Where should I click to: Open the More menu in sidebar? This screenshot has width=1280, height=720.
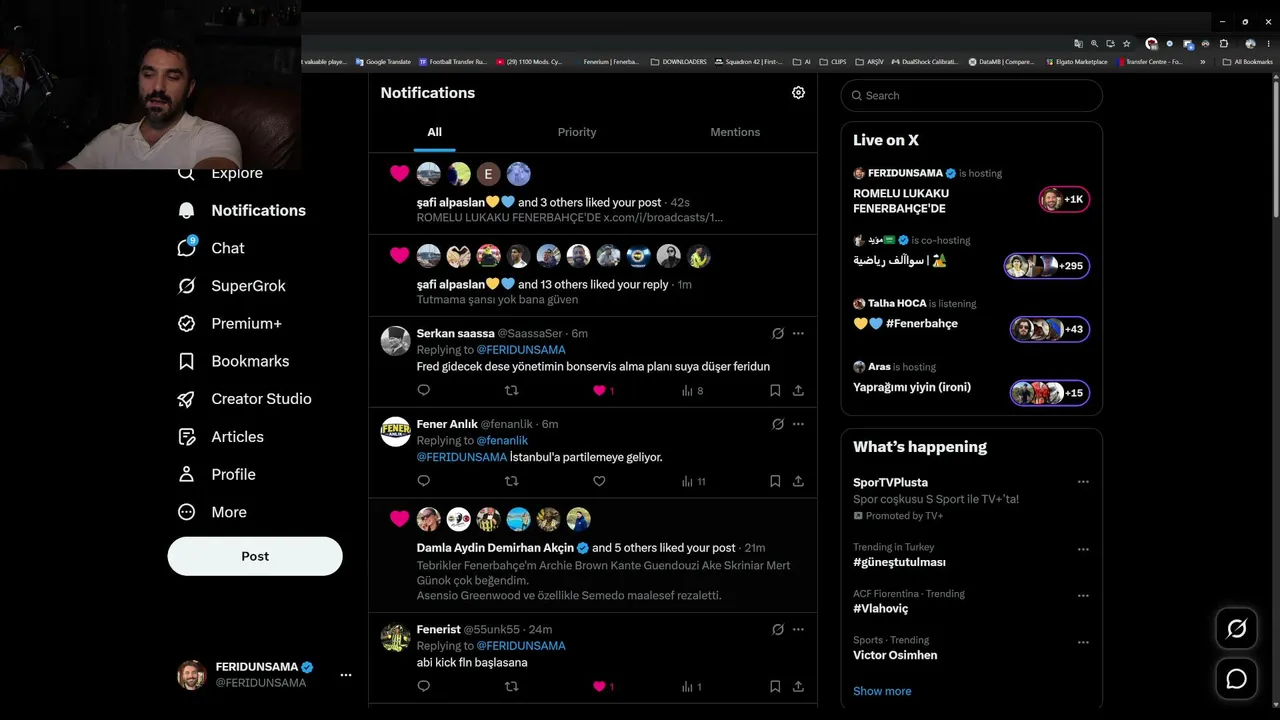tap(212, 512)
